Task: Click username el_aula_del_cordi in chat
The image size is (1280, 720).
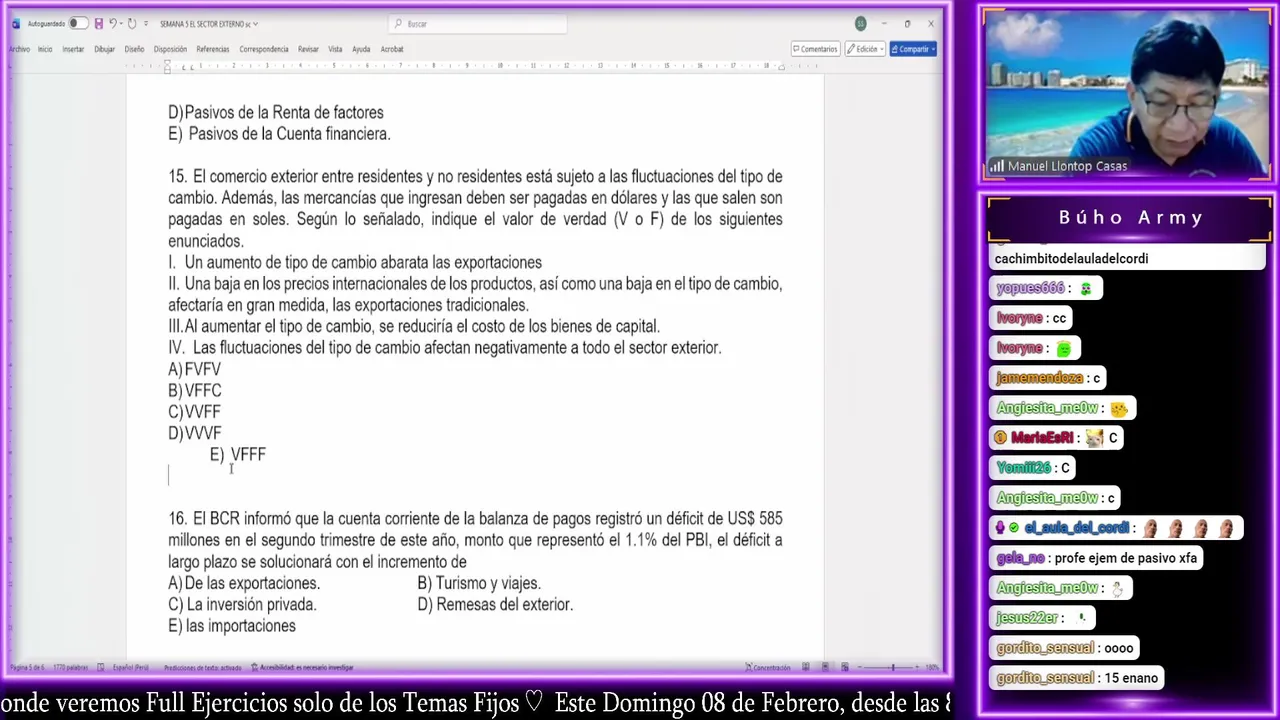Action: pyautogui.click(x=1076, y=528)
